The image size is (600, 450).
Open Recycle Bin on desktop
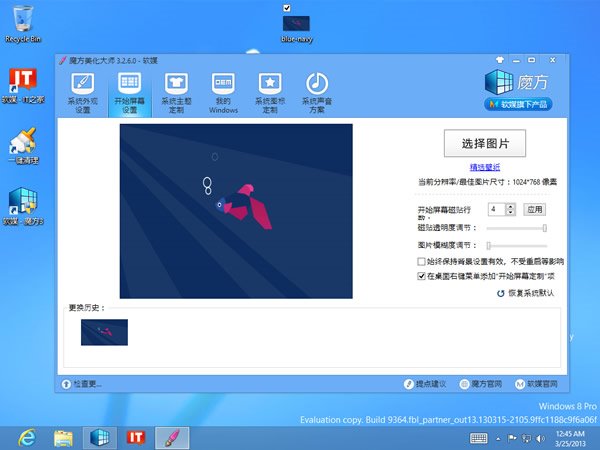23,24
